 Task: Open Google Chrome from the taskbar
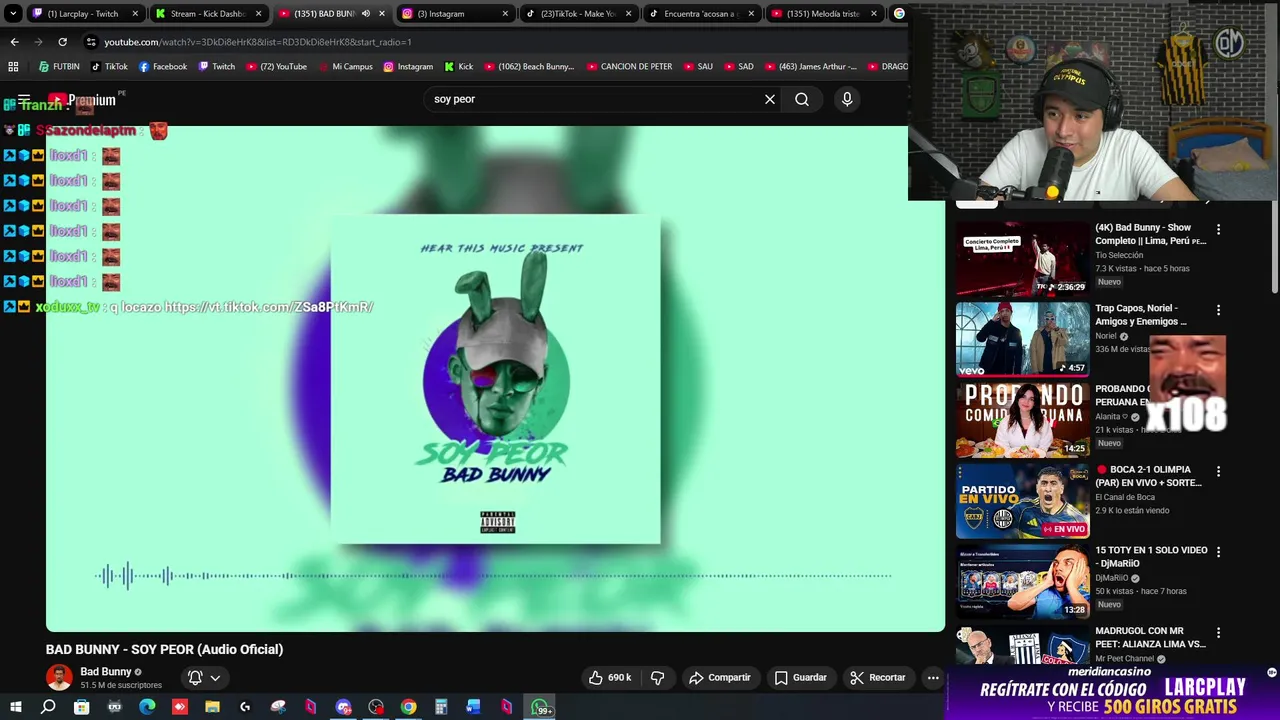pyautogui.click(x=408, y=707)
